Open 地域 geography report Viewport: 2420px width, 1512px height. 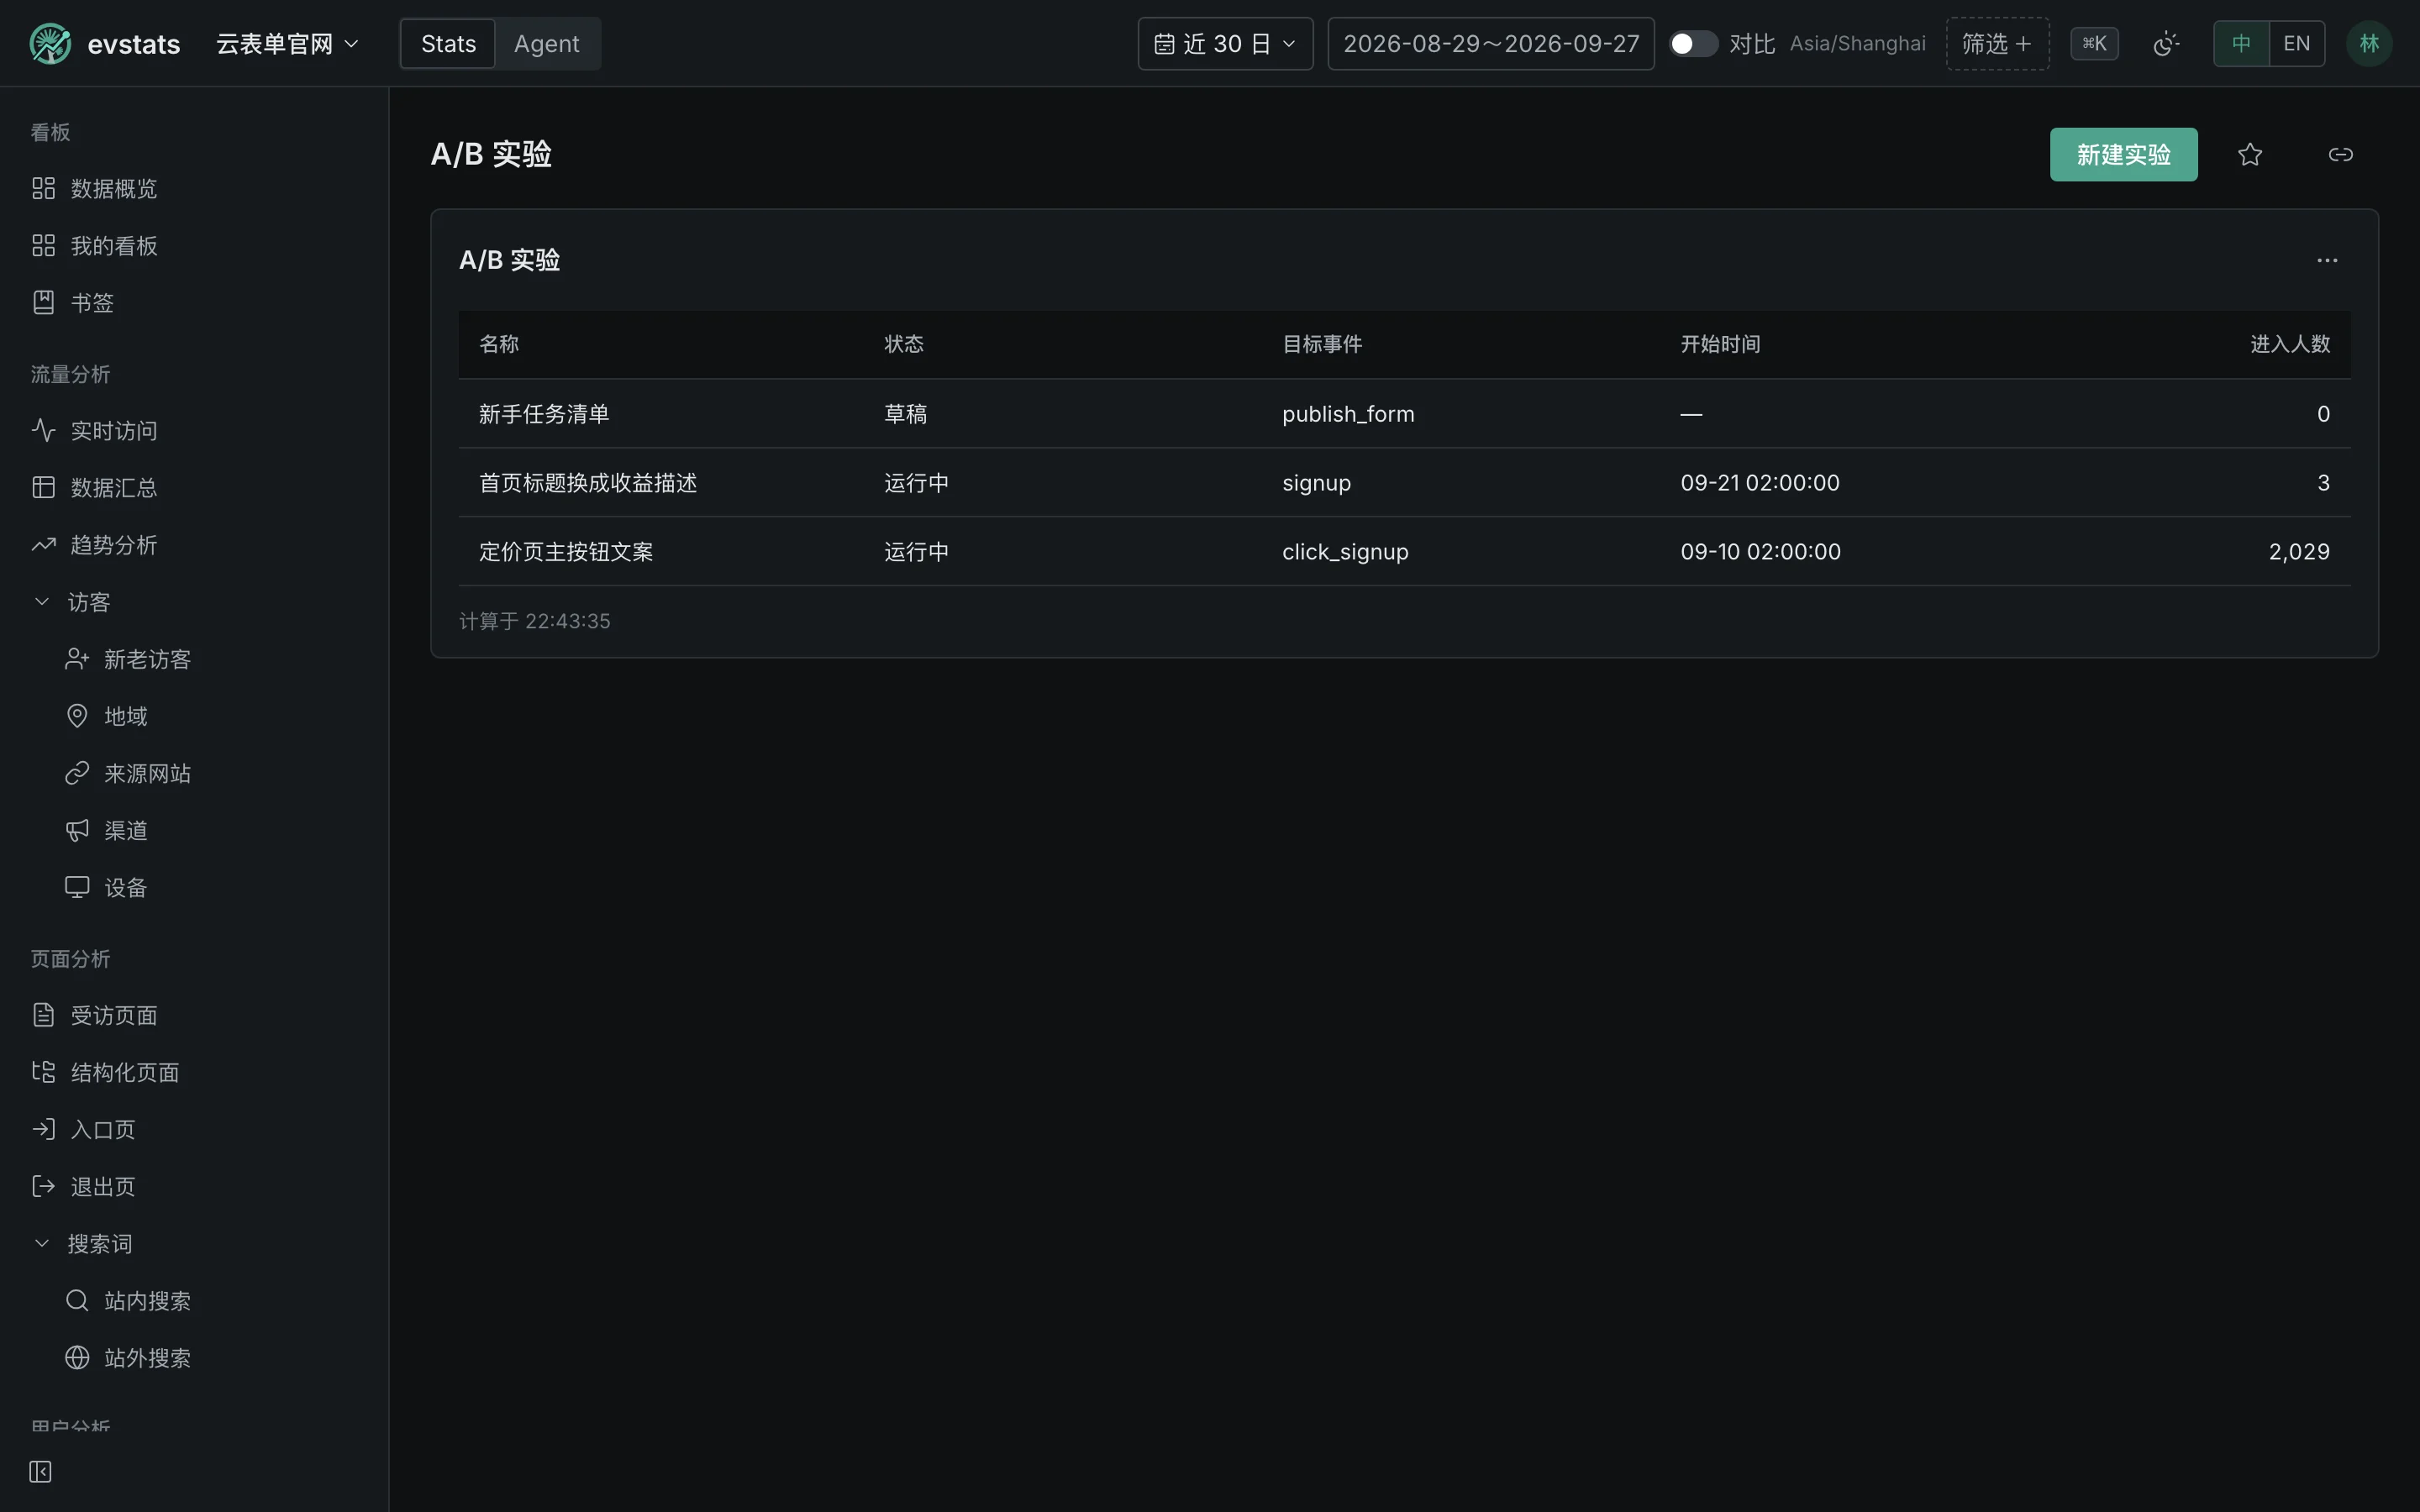point(211,717)
